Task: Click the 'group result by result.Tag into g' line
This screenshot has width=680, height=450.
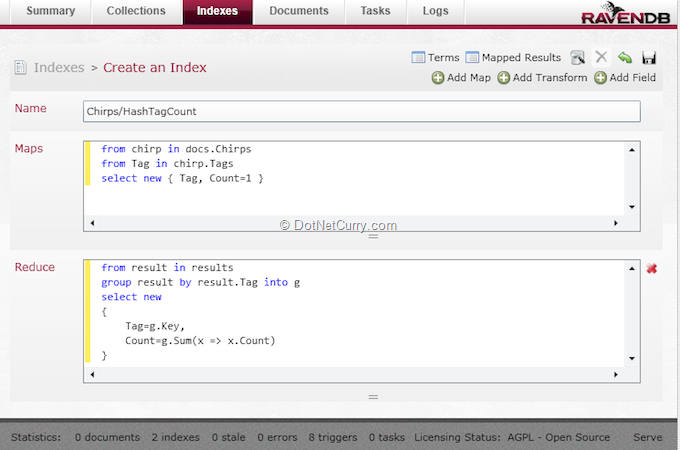Action: click(x=200, y=282)
